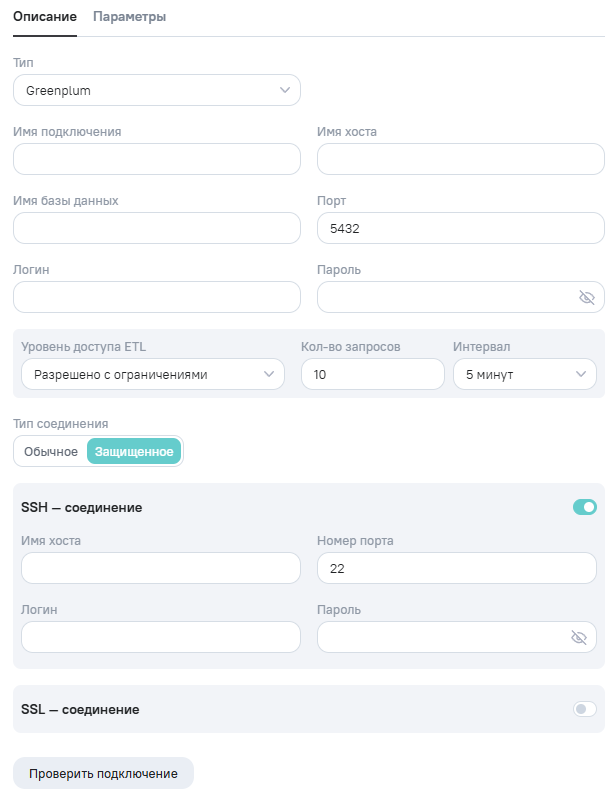
Task: Select the Обычное connection type
Action: (51, 451)
